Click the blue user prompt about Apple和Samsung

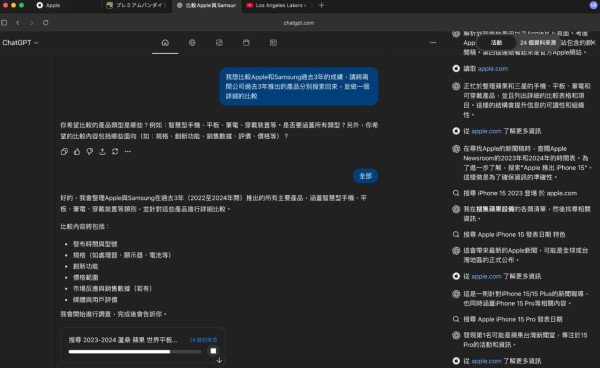(x=298, y=86)
